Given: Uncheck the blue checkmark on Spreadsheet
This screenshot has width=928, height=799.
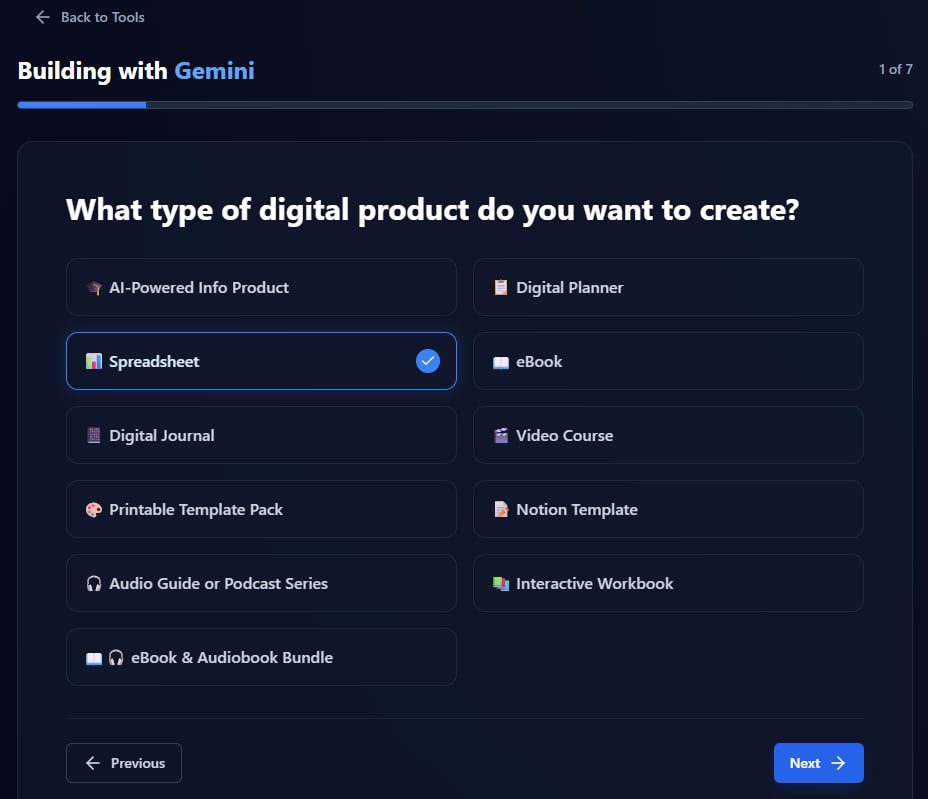Looking at the screenshot, I should pos(428,361).
